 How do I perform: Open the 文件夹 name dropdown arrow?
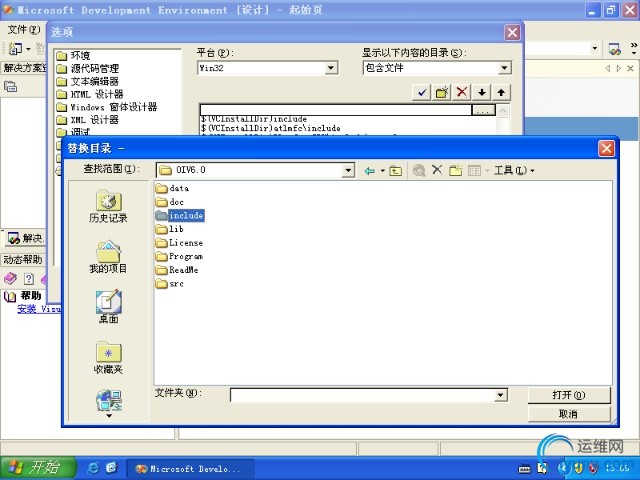click(x=500, y=395)
